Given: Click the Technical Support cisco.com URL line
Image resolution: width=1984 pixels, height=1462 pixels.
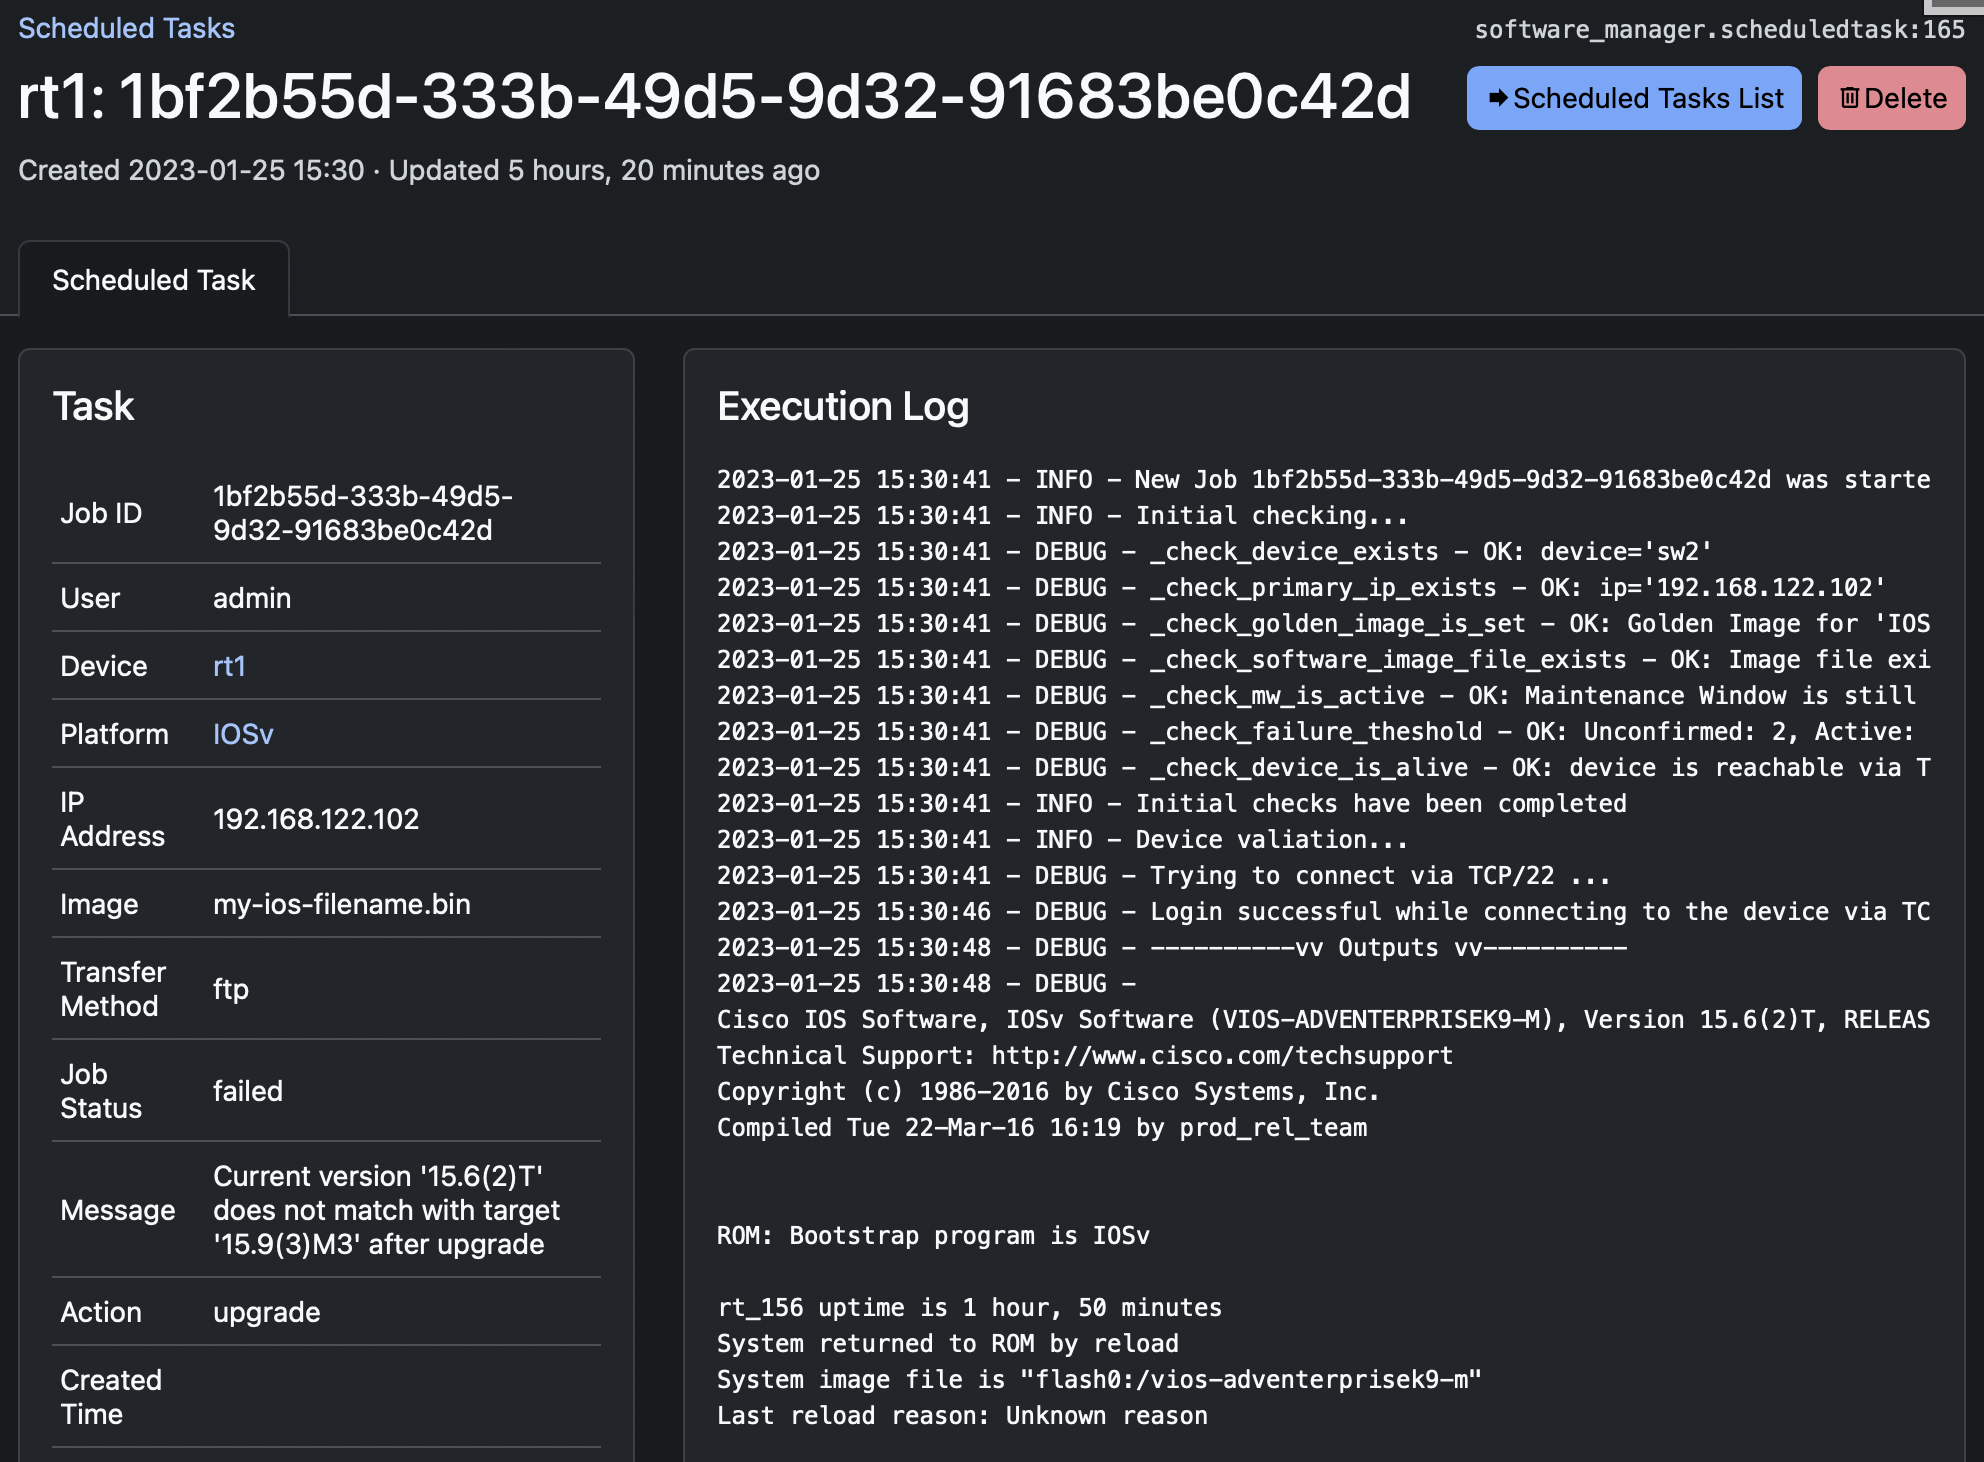Looking at the screenshot, I should coord(1085,1056).
